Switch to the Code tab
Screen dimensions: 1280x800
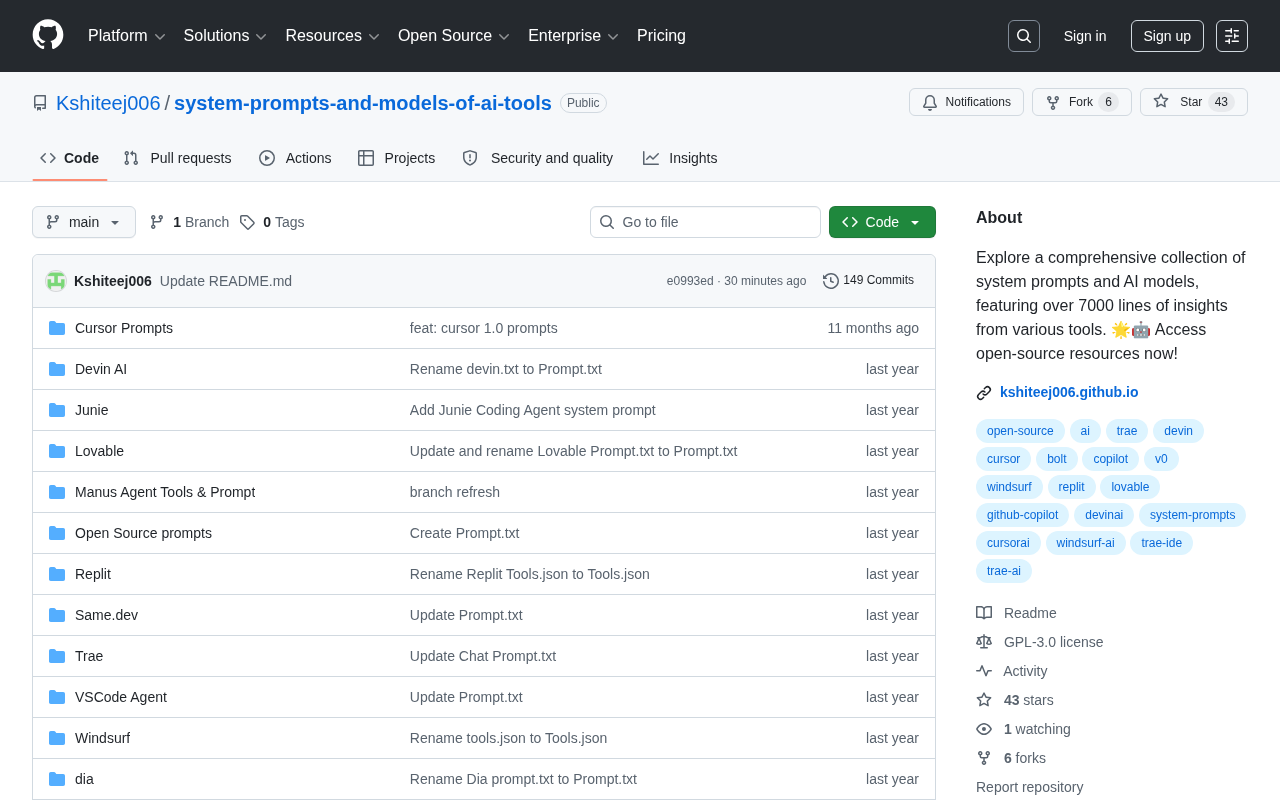coord(70,158)
